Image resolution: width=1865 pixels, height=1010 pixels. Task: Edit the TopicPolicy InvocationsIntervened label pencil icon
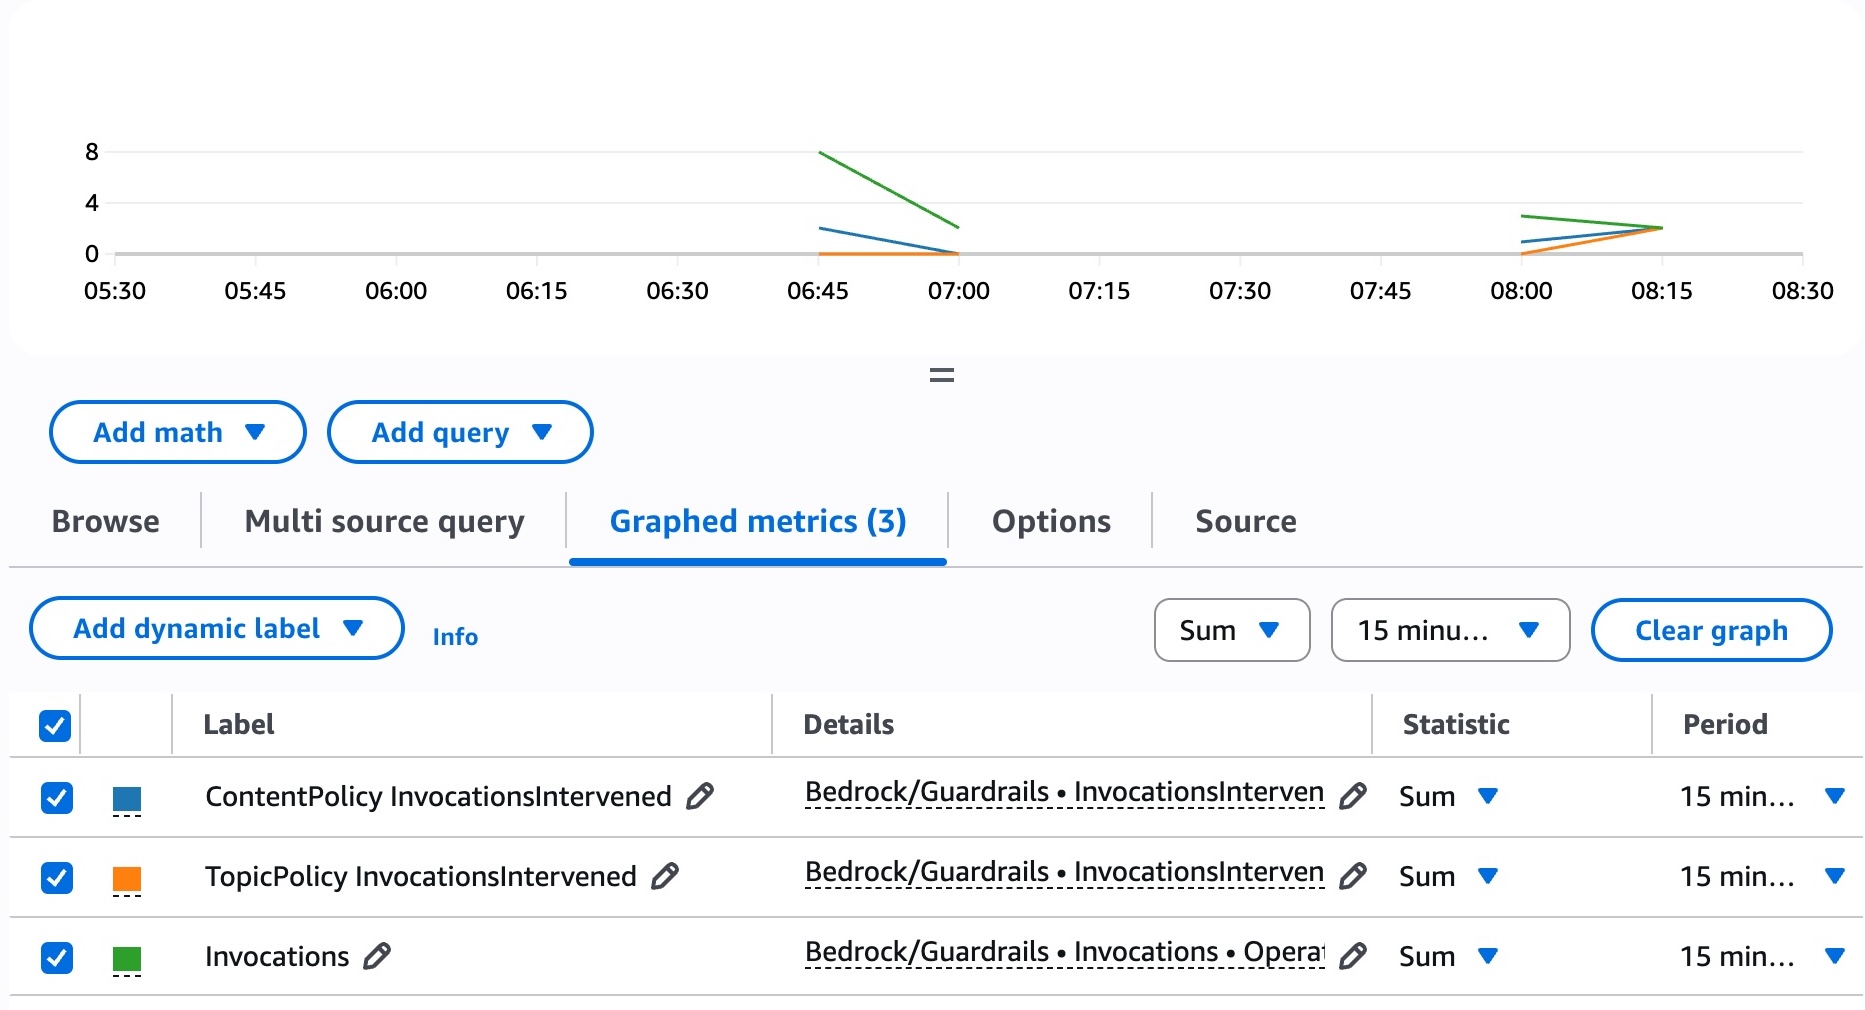coord(665,876)
